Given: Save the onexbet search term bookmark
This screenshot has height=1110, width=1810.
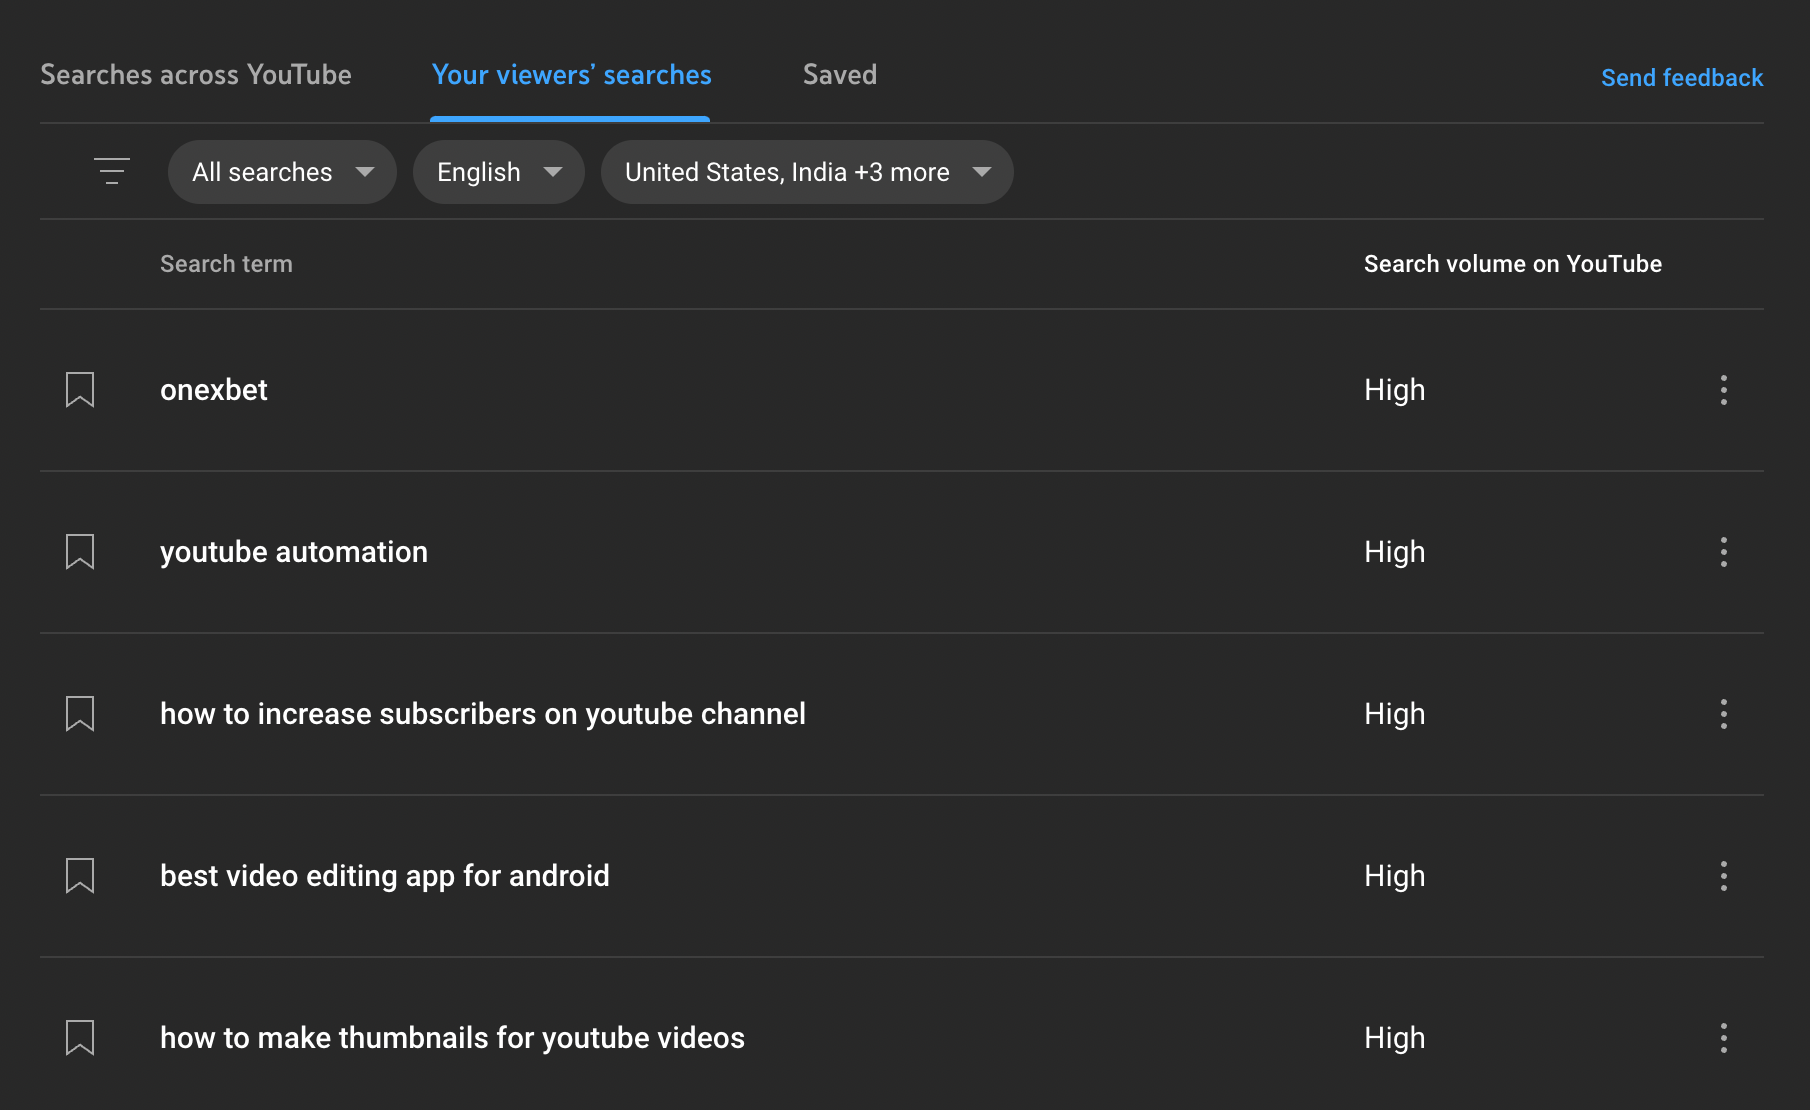Looking at the screenshot, I should click(x=80, y=390).
